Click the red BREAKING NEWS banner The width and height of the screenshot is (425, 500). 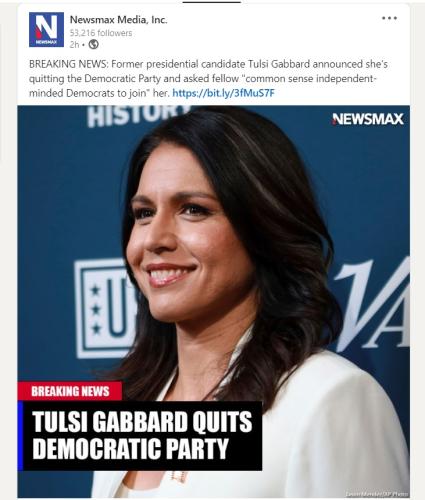(70, 391)
